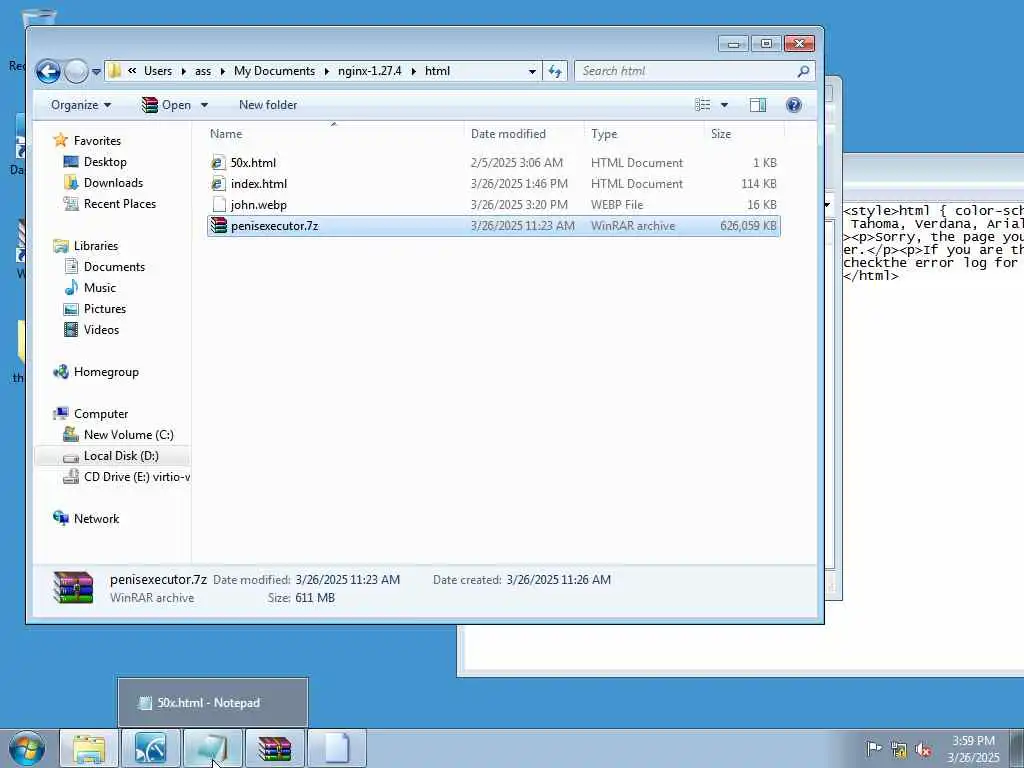Image resolution: width=1024 pixels, height=768 pixels.
Task: Click the Windows Explorer taskbar icon
Action: 89,748
